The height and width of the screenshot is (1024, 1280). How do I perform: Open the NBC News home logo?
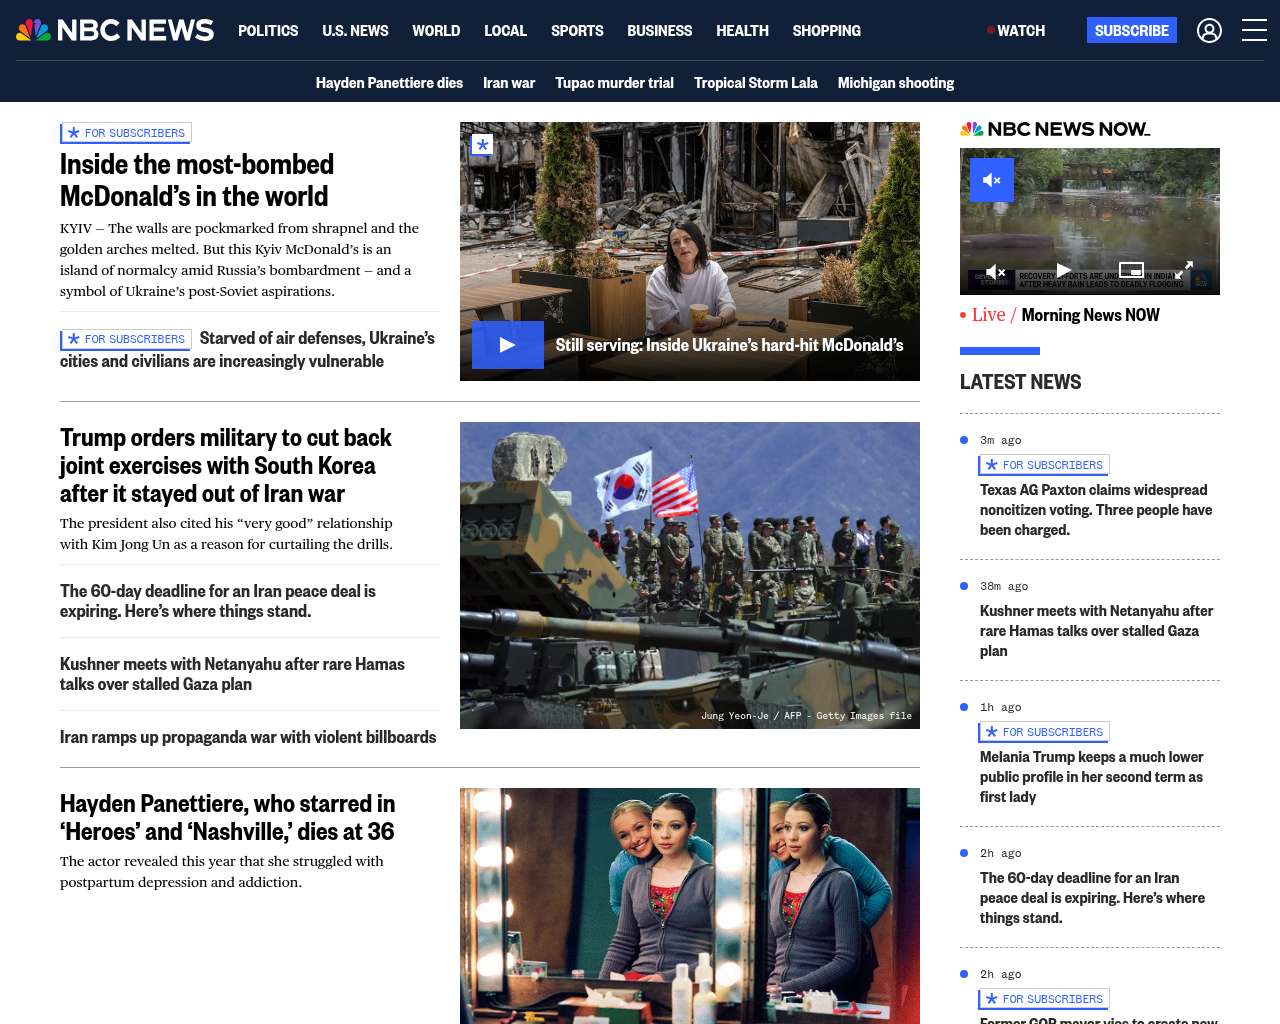point(115,30)
